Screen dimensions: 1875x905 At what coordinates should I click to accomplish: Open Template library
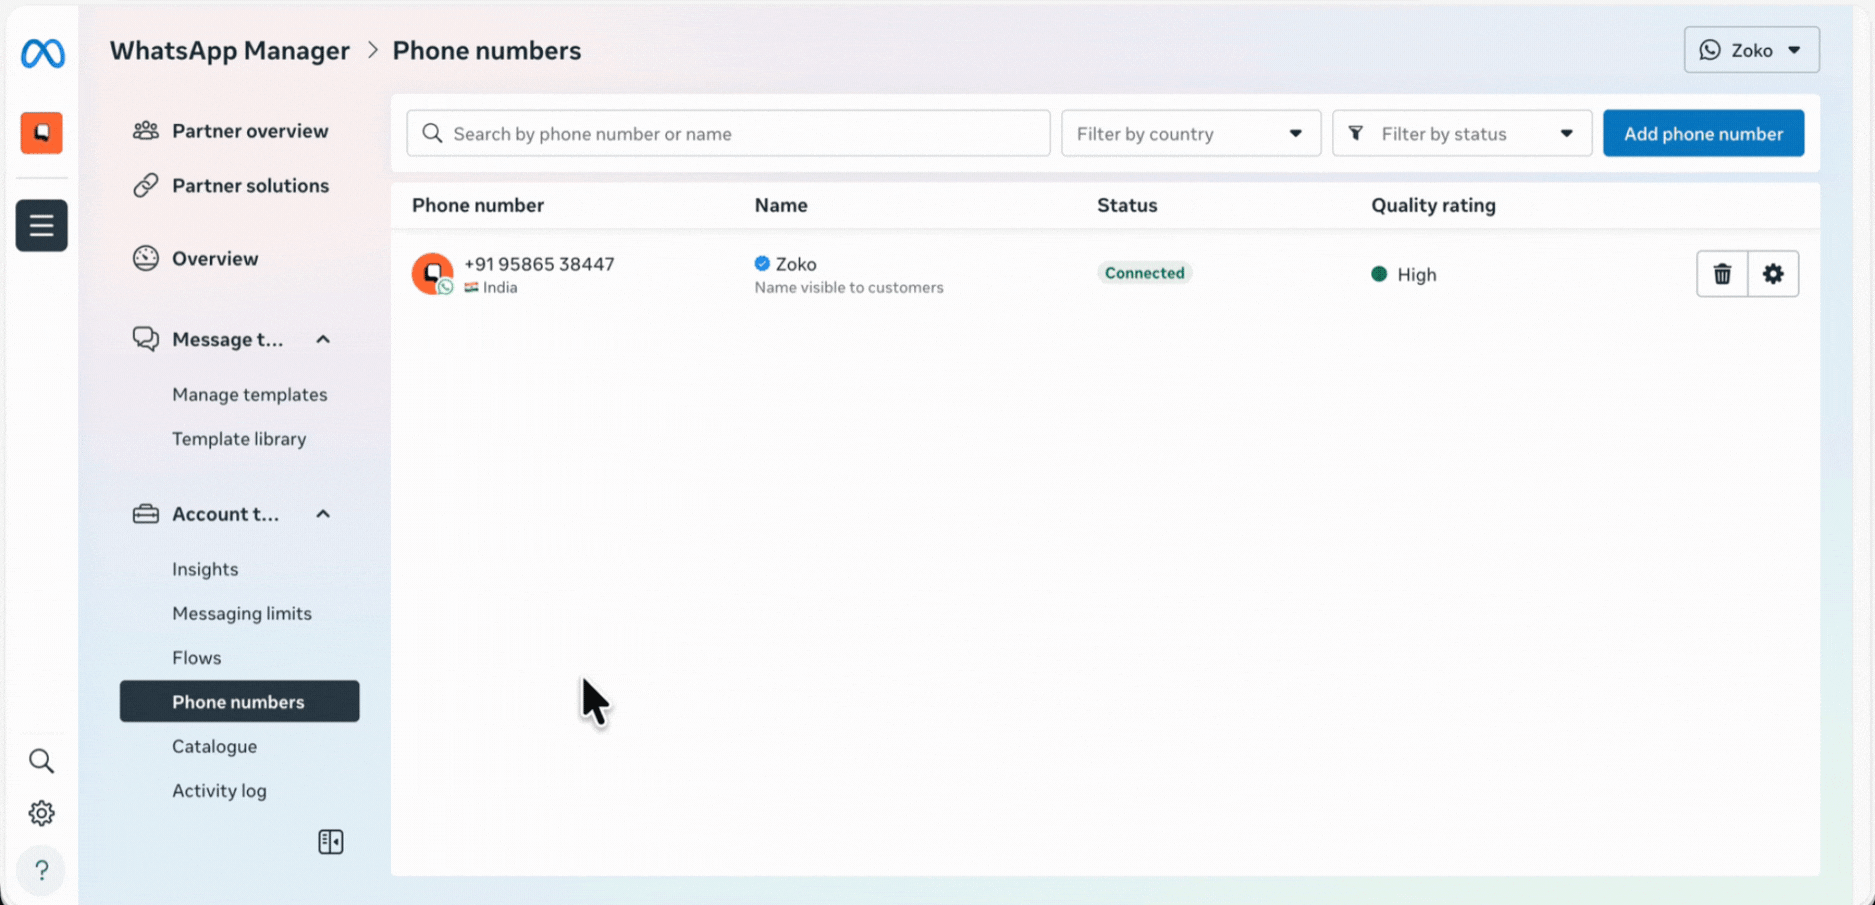pyautogui.click(x=239, y=438)
